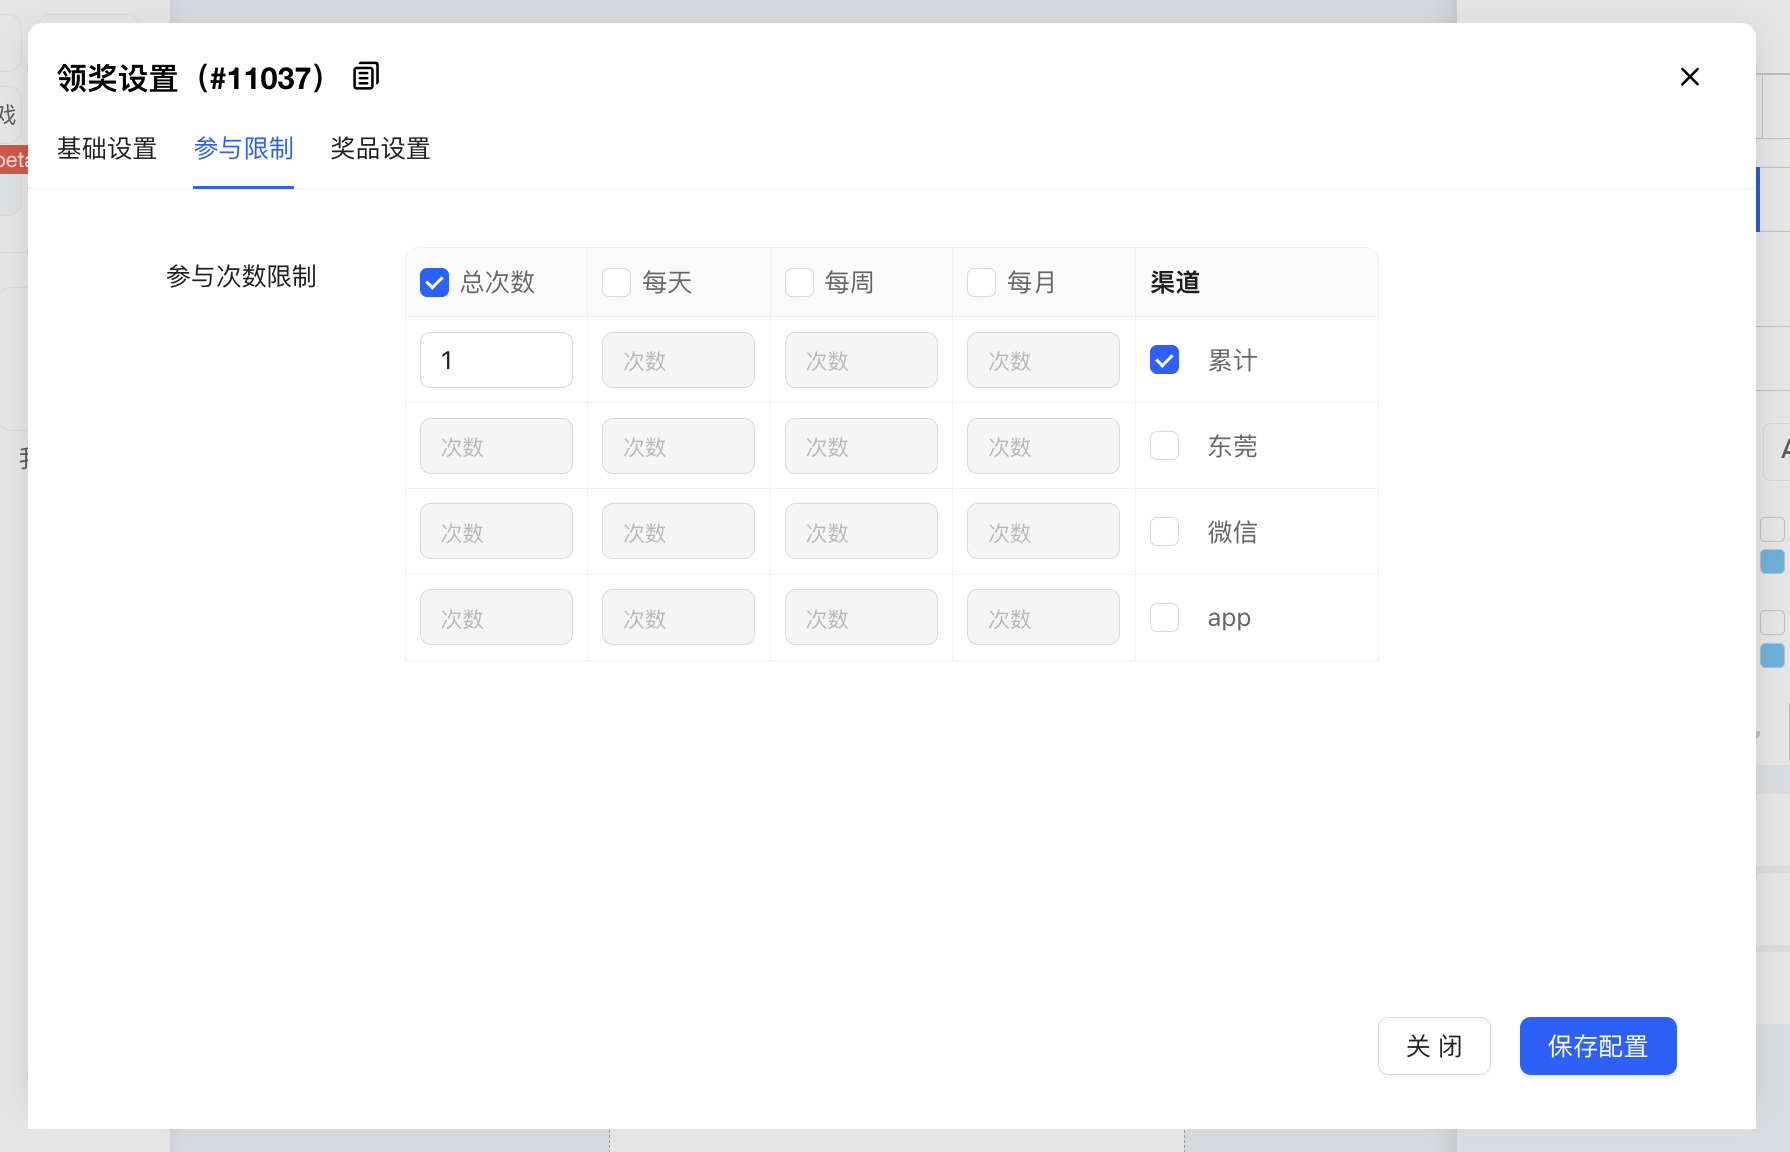The image size is (1790, 1152).
Task: Select the 参与限制 tab
Action: [x=243, y=149]
